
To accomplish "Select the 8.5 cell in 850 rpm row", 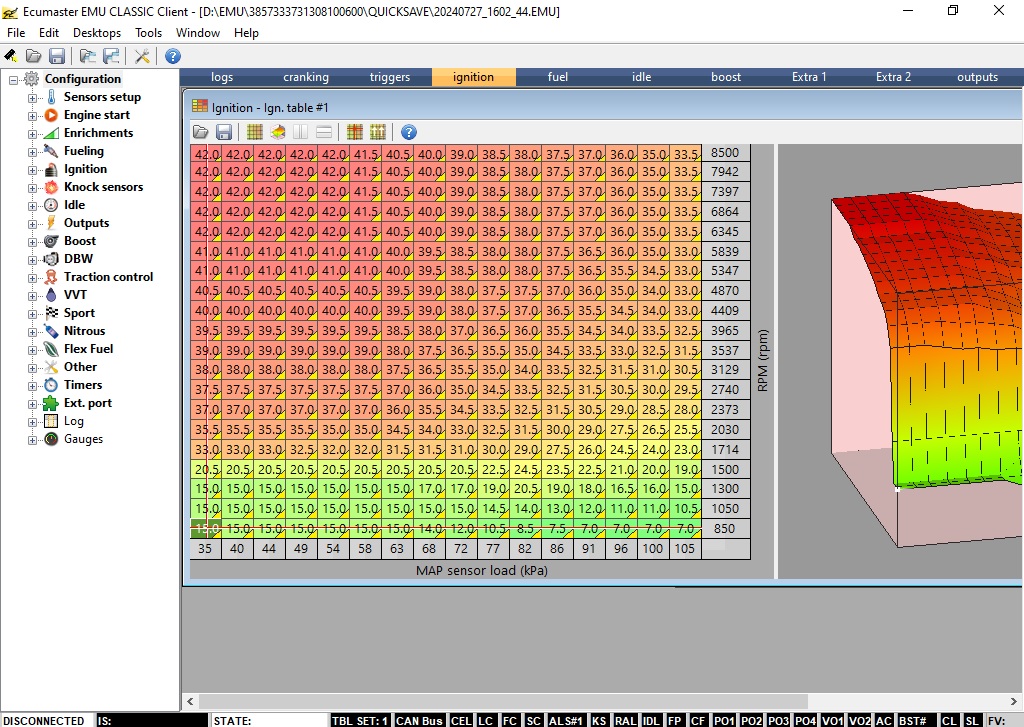I will pyautogui.click(x=525, y=529).
